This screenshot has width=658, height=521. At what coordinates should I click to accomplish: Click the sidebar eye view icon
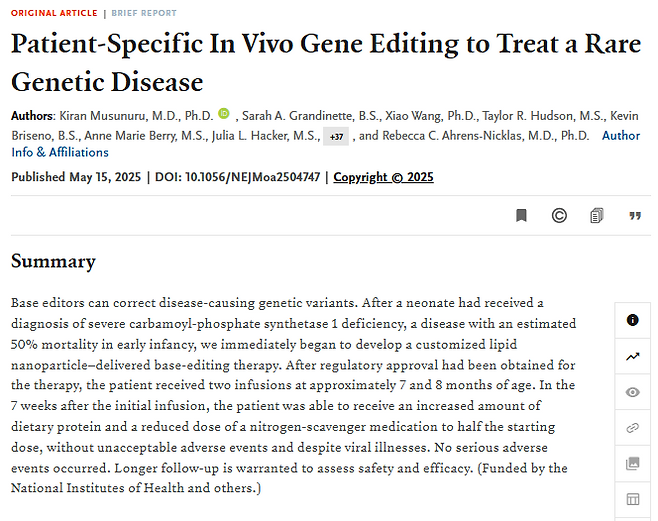pos(632,392)
